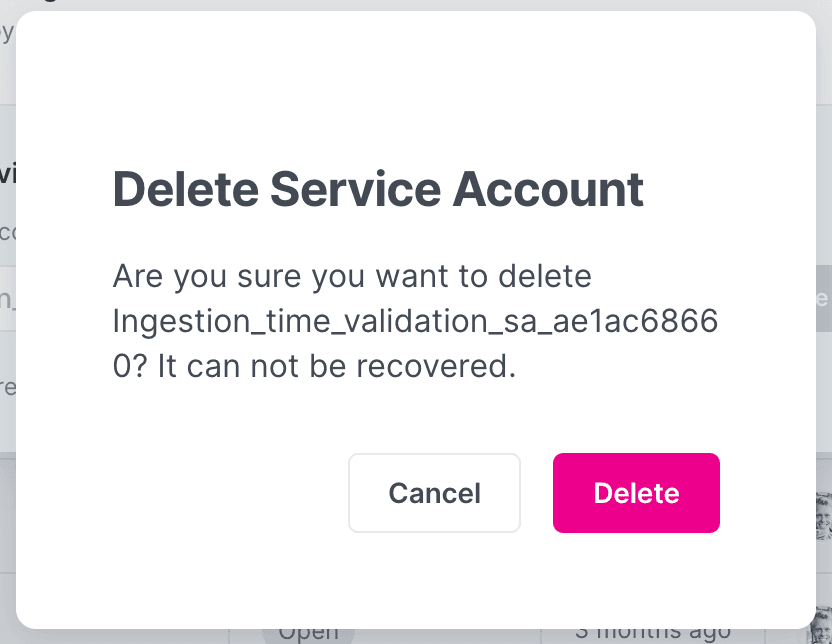Click the dimmed backdrop left of the dialog

7,420
